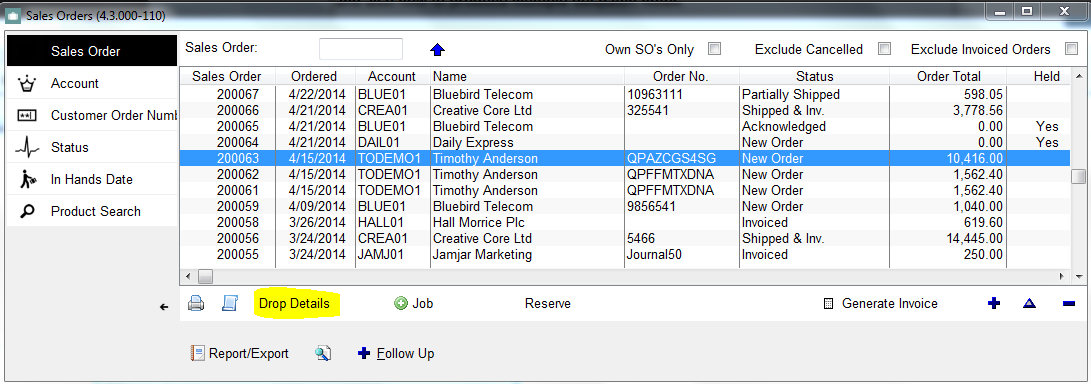Click the Drop Details button
The image size is (1091, 384).
coord(294,304)
